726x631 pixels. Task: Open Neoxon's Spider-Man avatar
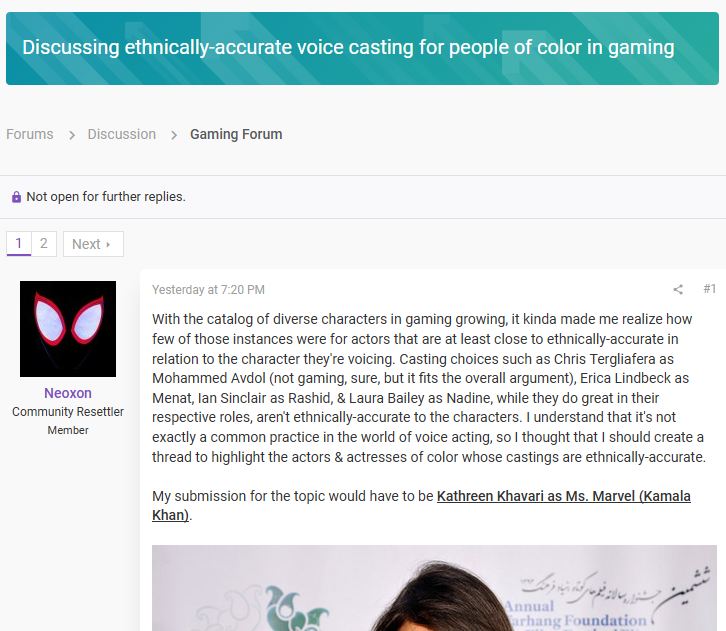[68, 329]
